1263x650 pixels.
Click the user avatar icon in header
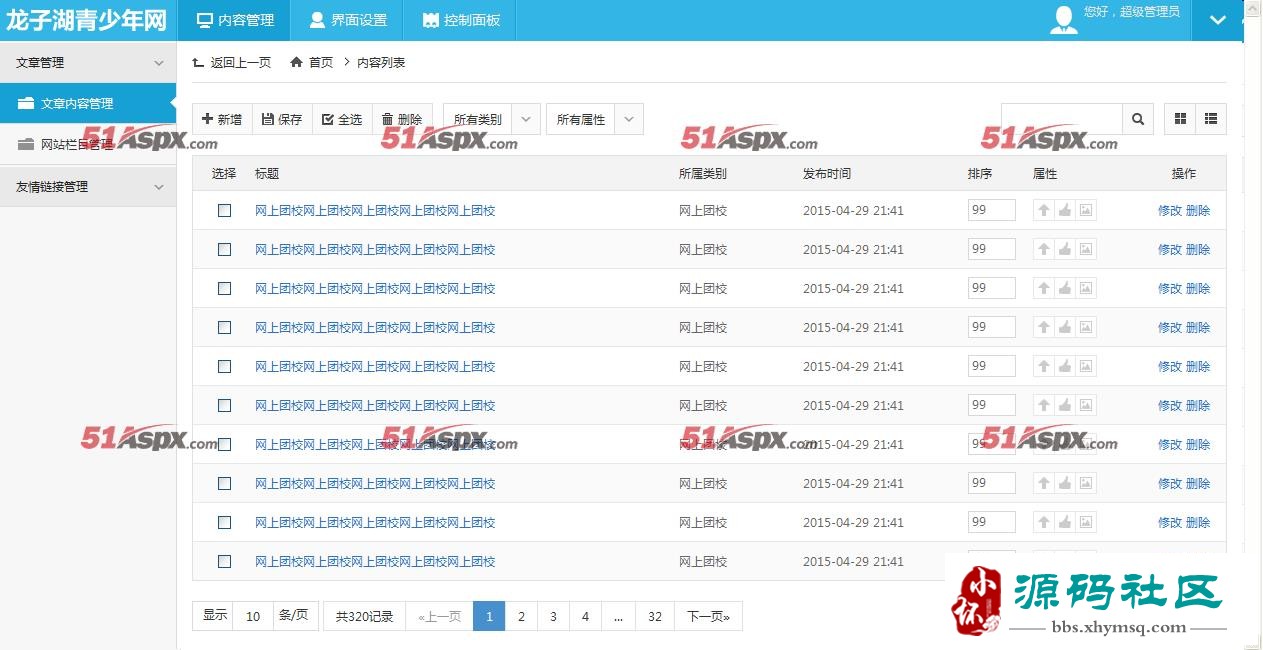click(x=1064, y=20)
